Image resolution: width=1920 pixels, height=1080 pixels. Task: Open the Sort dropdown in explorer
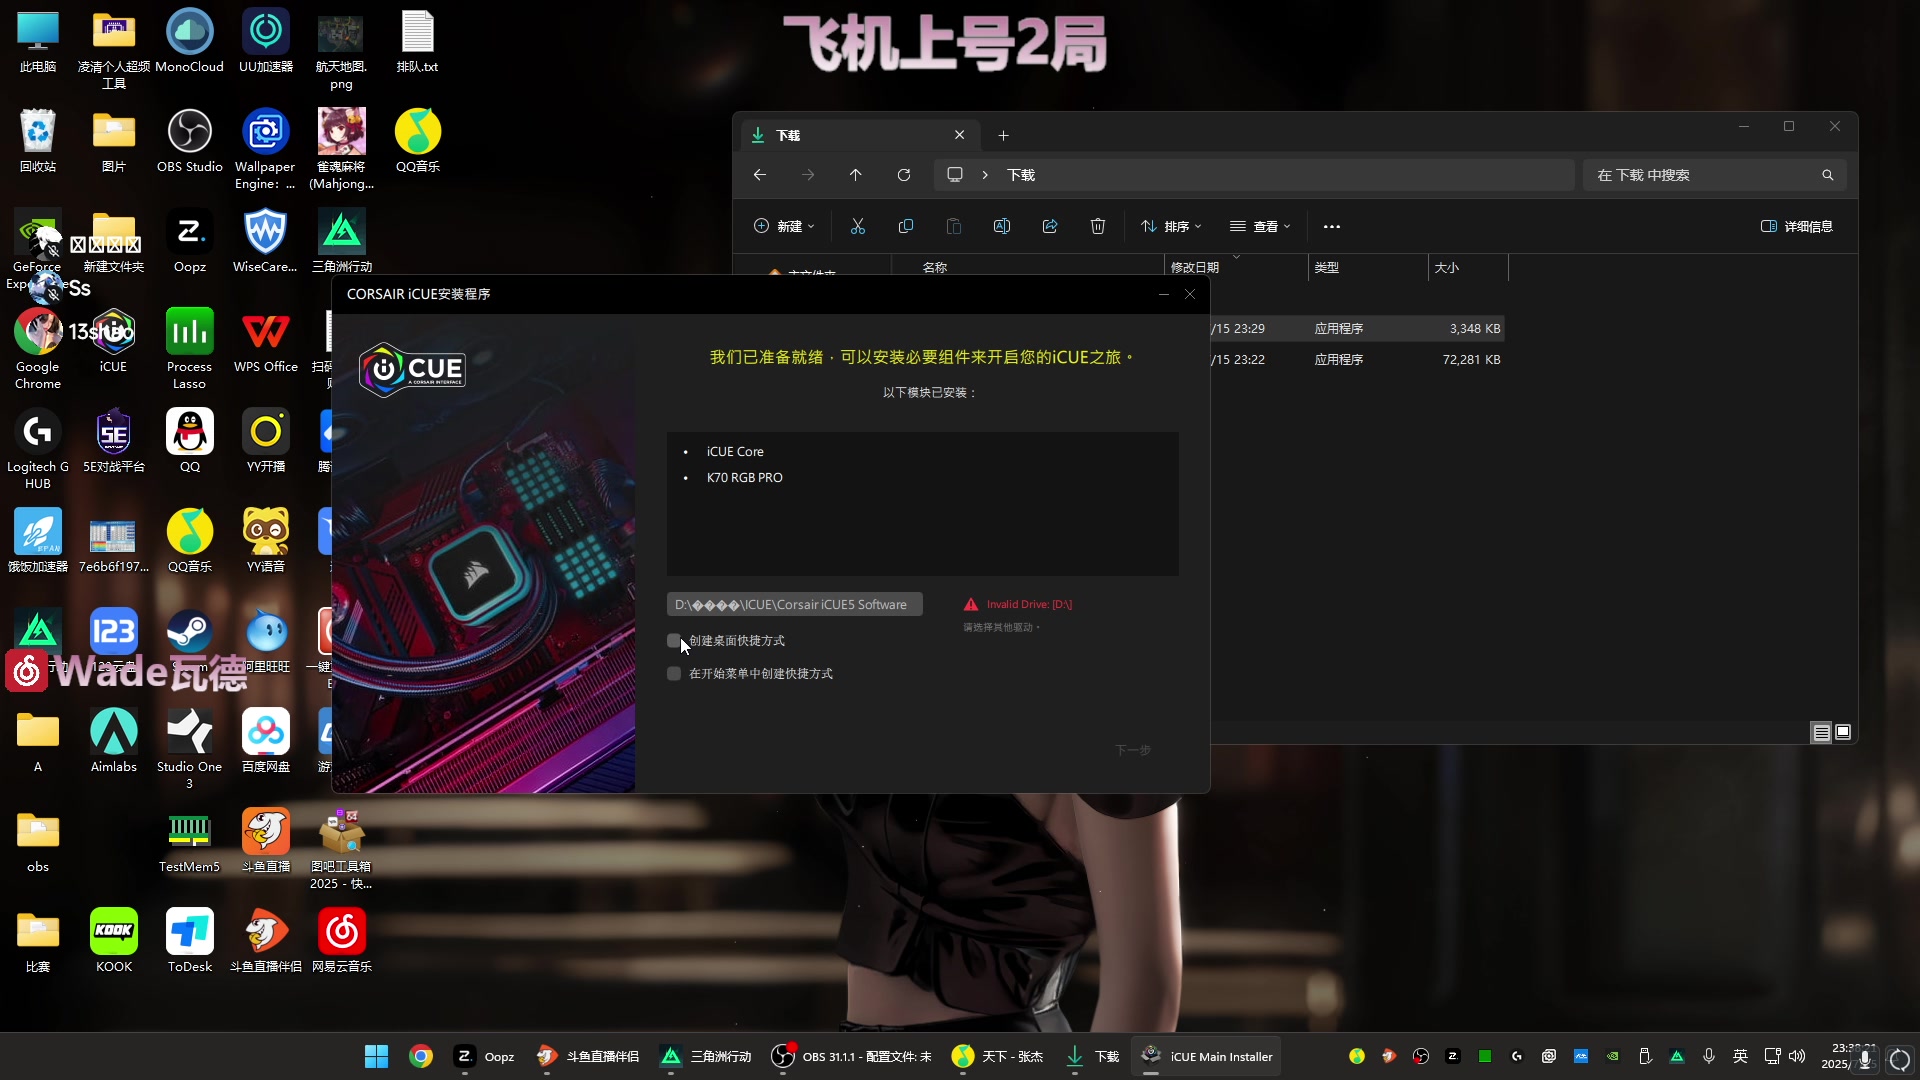pyautogui.click(x=1171, y=227)
